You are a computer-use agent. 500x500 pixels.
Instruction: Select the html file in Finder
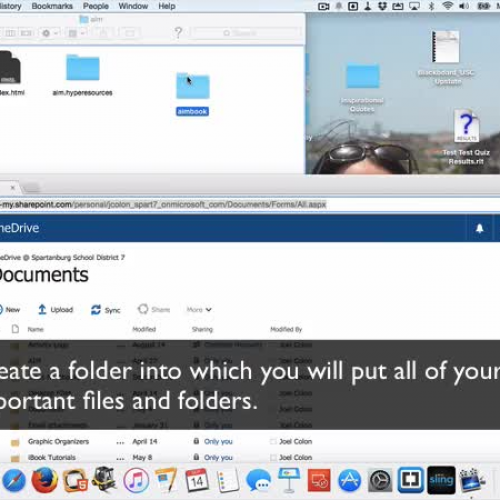pos(11,73)
